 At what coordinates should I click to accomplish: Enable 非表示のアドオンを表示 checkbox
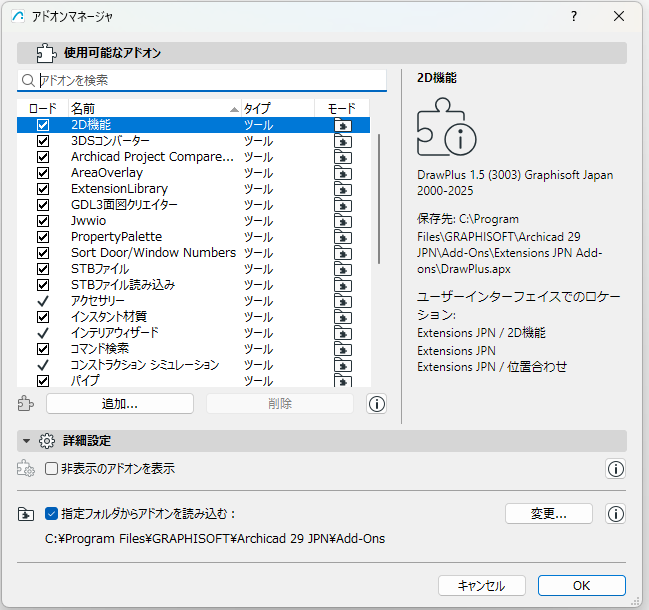coord(51,469)
